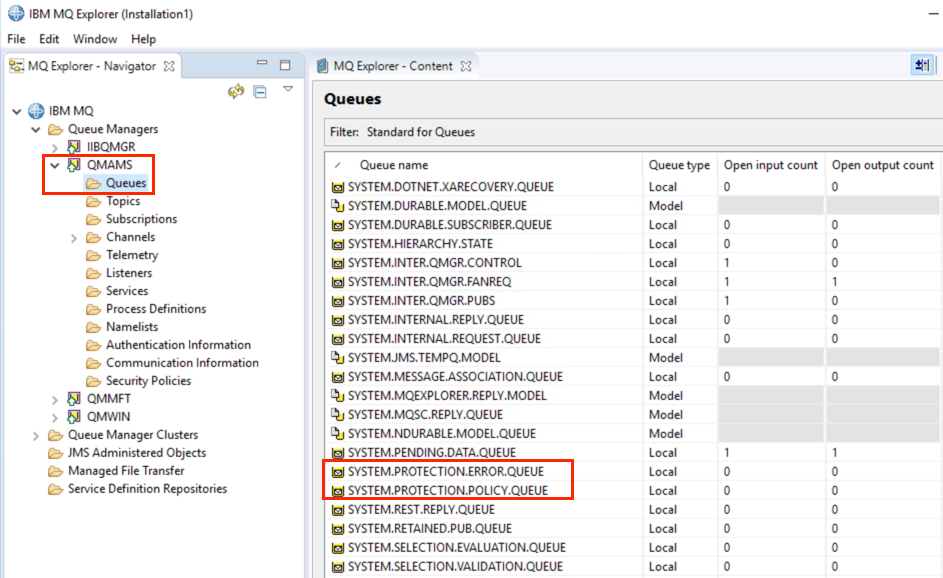
Task: Select Subscriptions in the tree
Action: (x=141, y=219)
